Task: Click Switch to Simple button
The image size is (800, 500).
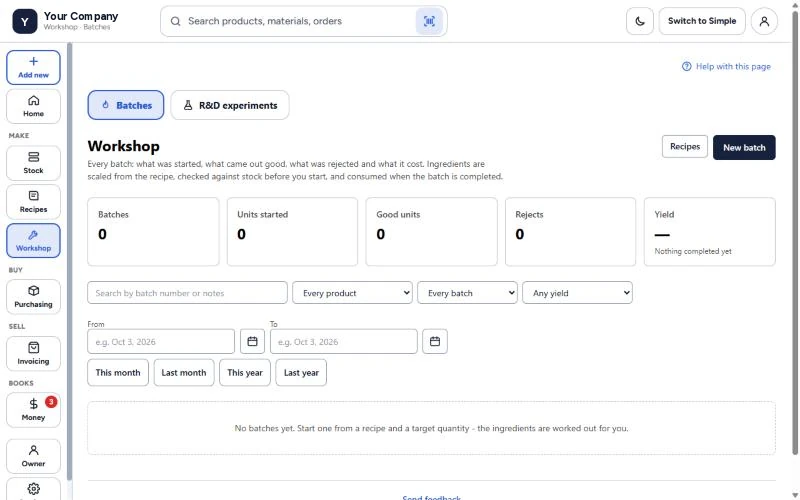Action: pos(702,21)
